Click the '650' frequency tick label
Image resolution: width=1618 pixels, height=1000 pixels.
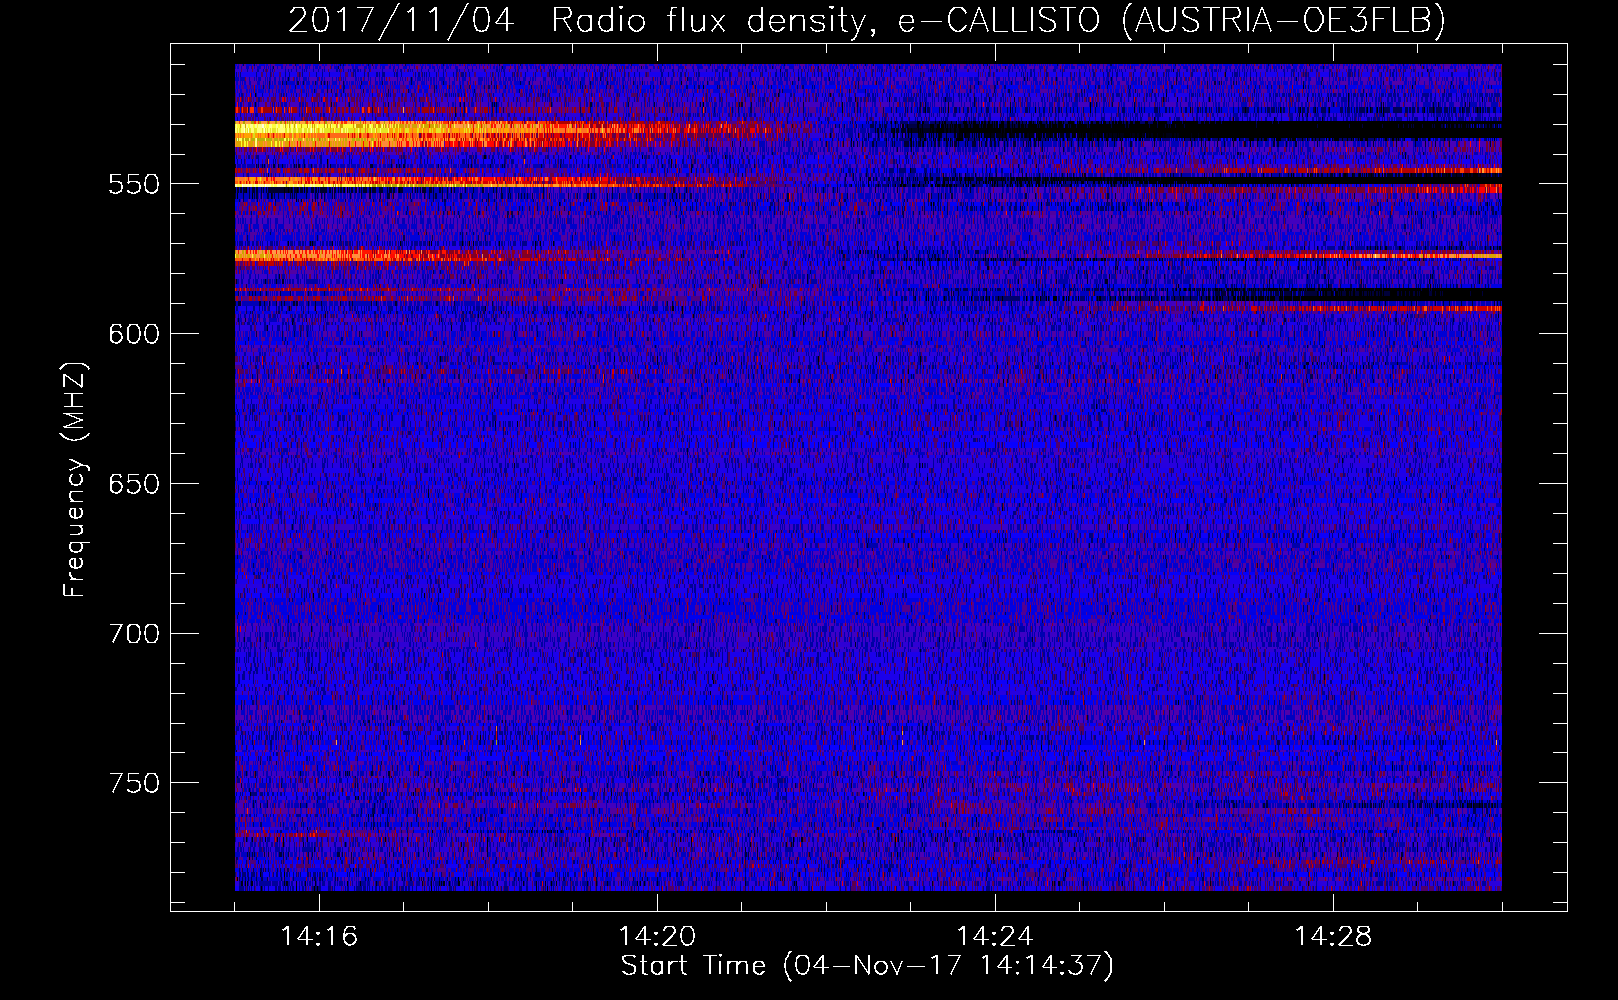pos(134,484)
